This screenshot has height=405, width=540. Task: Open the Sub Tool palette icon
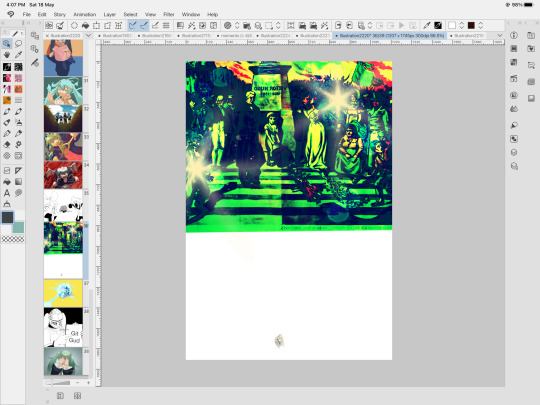[x=34, y=49]
